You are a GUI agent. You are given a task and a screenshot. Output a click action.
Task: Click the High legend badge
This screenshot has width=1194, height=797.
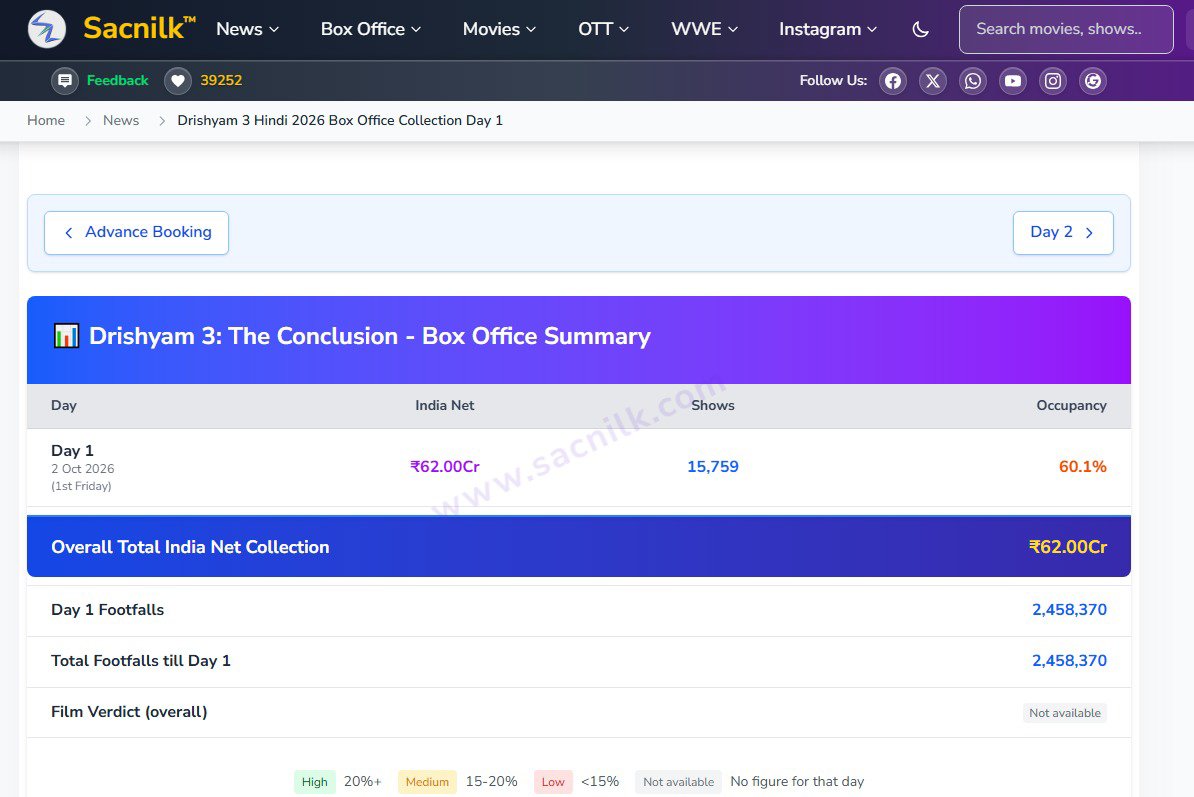click(314, 782)
